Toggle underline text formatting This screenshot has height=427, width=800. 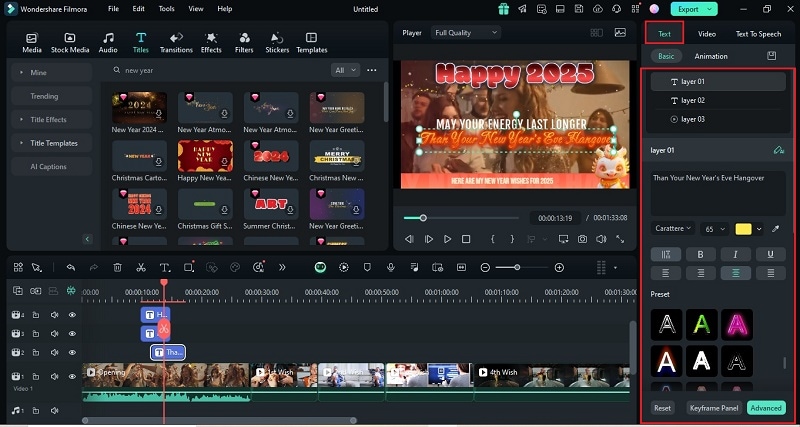(x=770, y=255)
